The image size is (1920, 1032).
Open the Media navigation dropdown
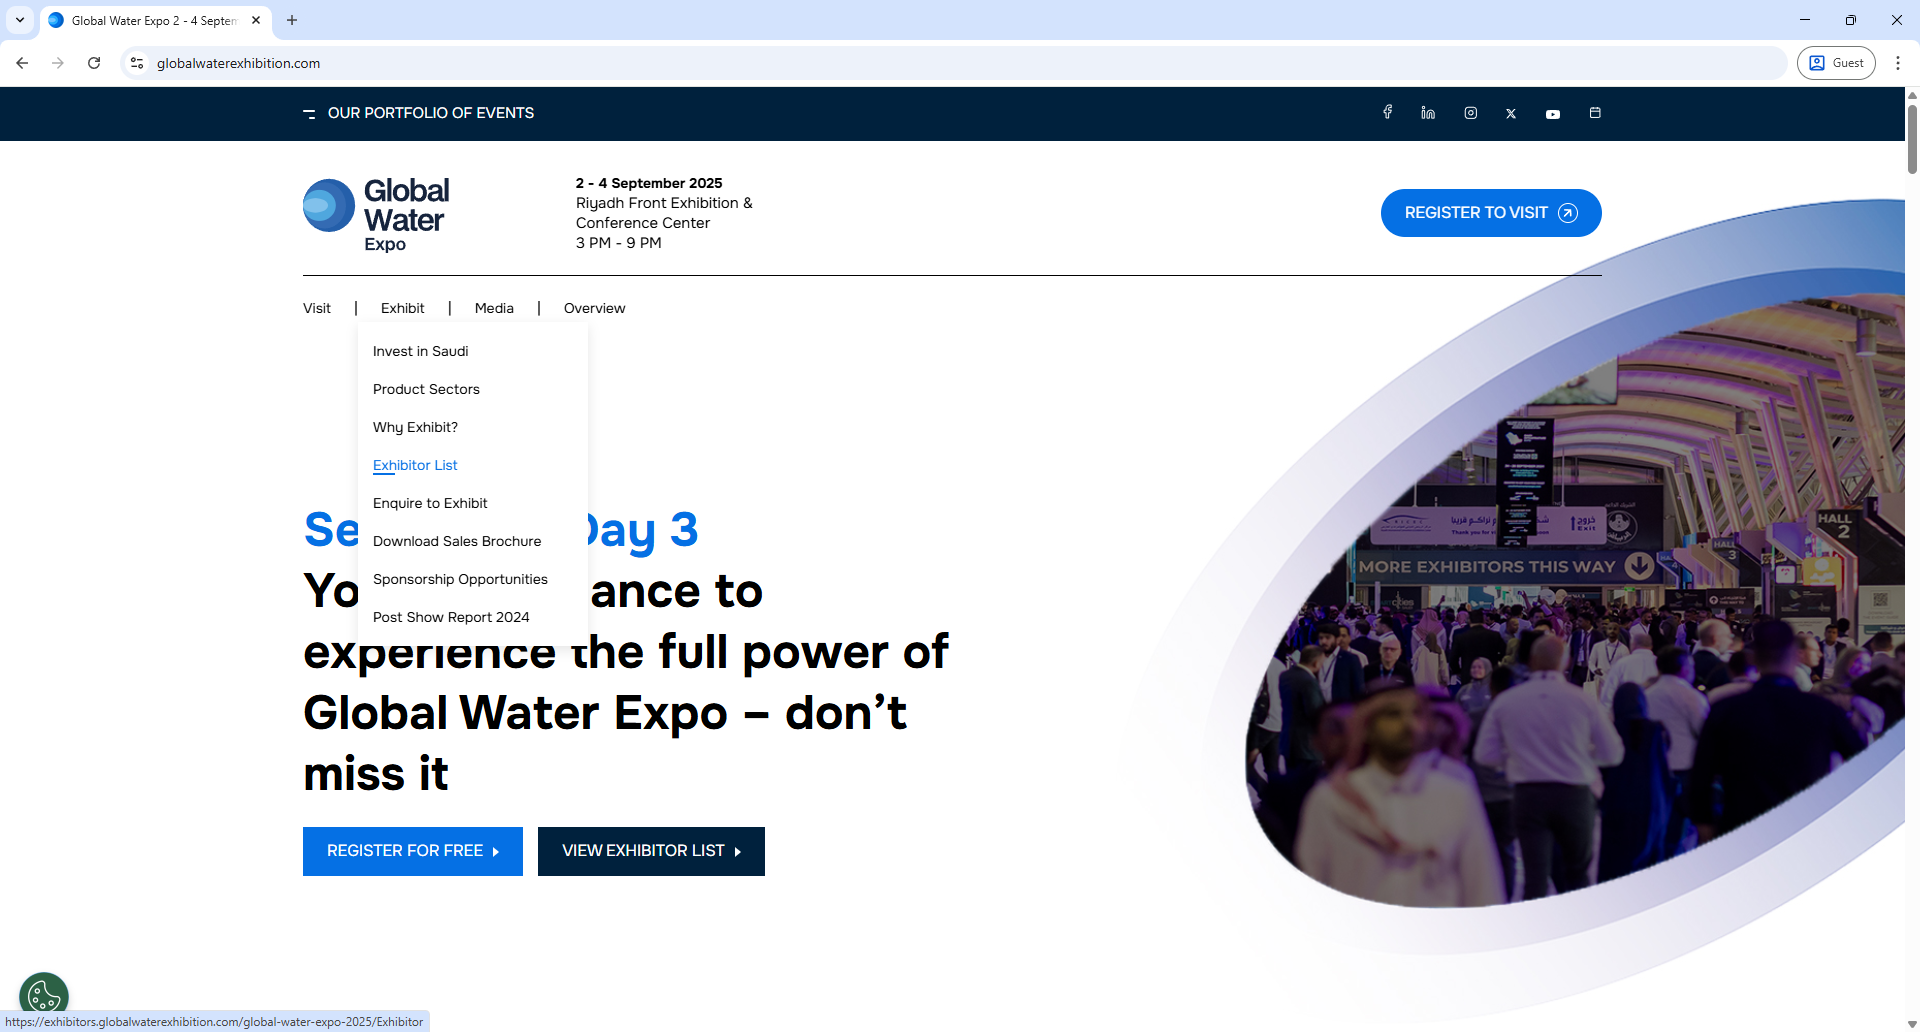coord(494,308)
